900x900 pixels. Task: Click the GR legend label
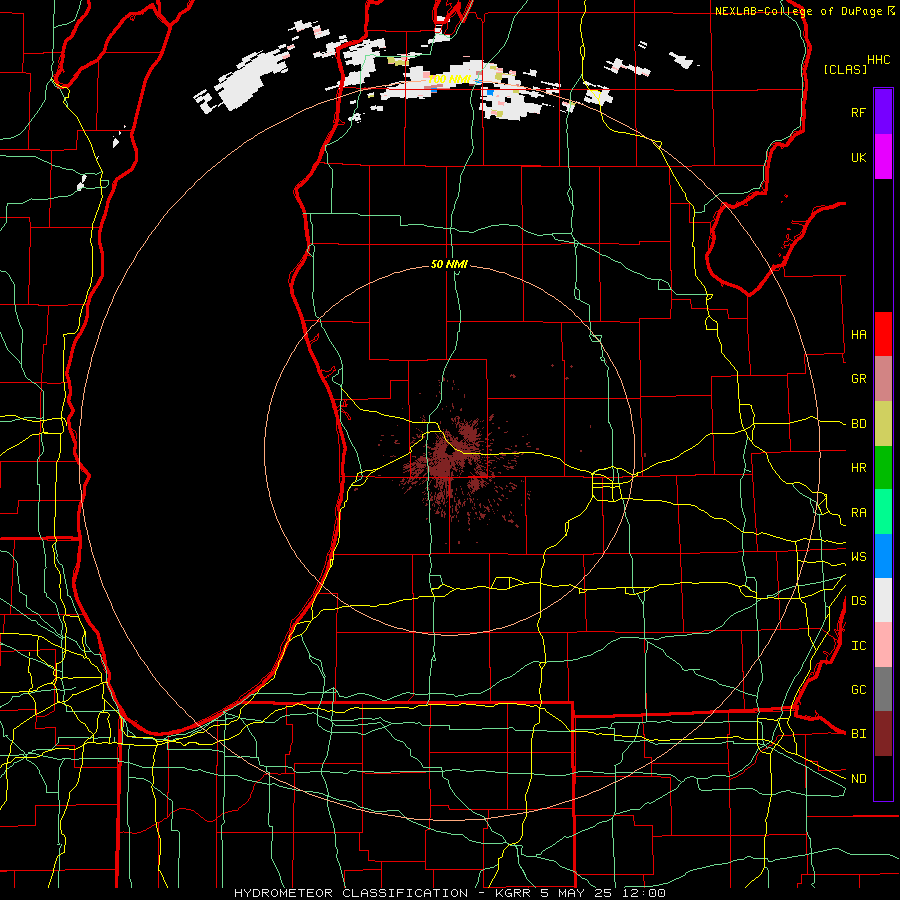pyautogui.click(x=858, y=379)
